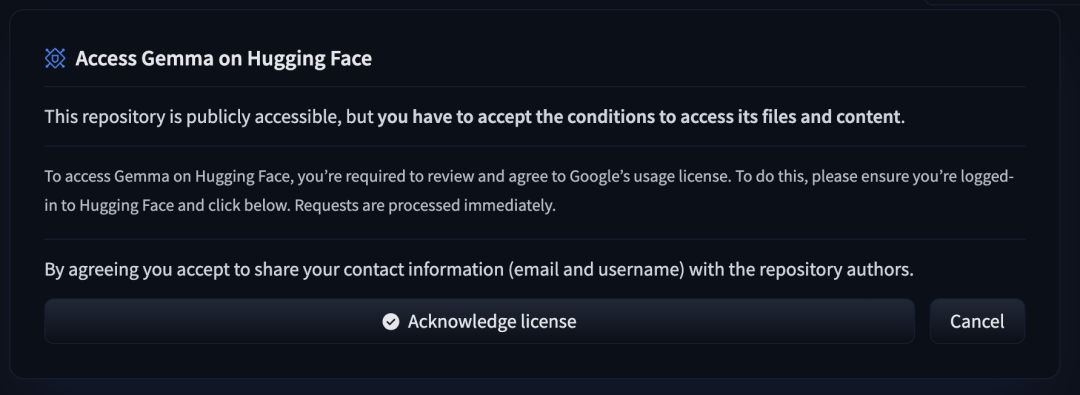
Task: Click the "This repository is publicly accessible" text
Action: pyautogui.click(x=193, y=117)
